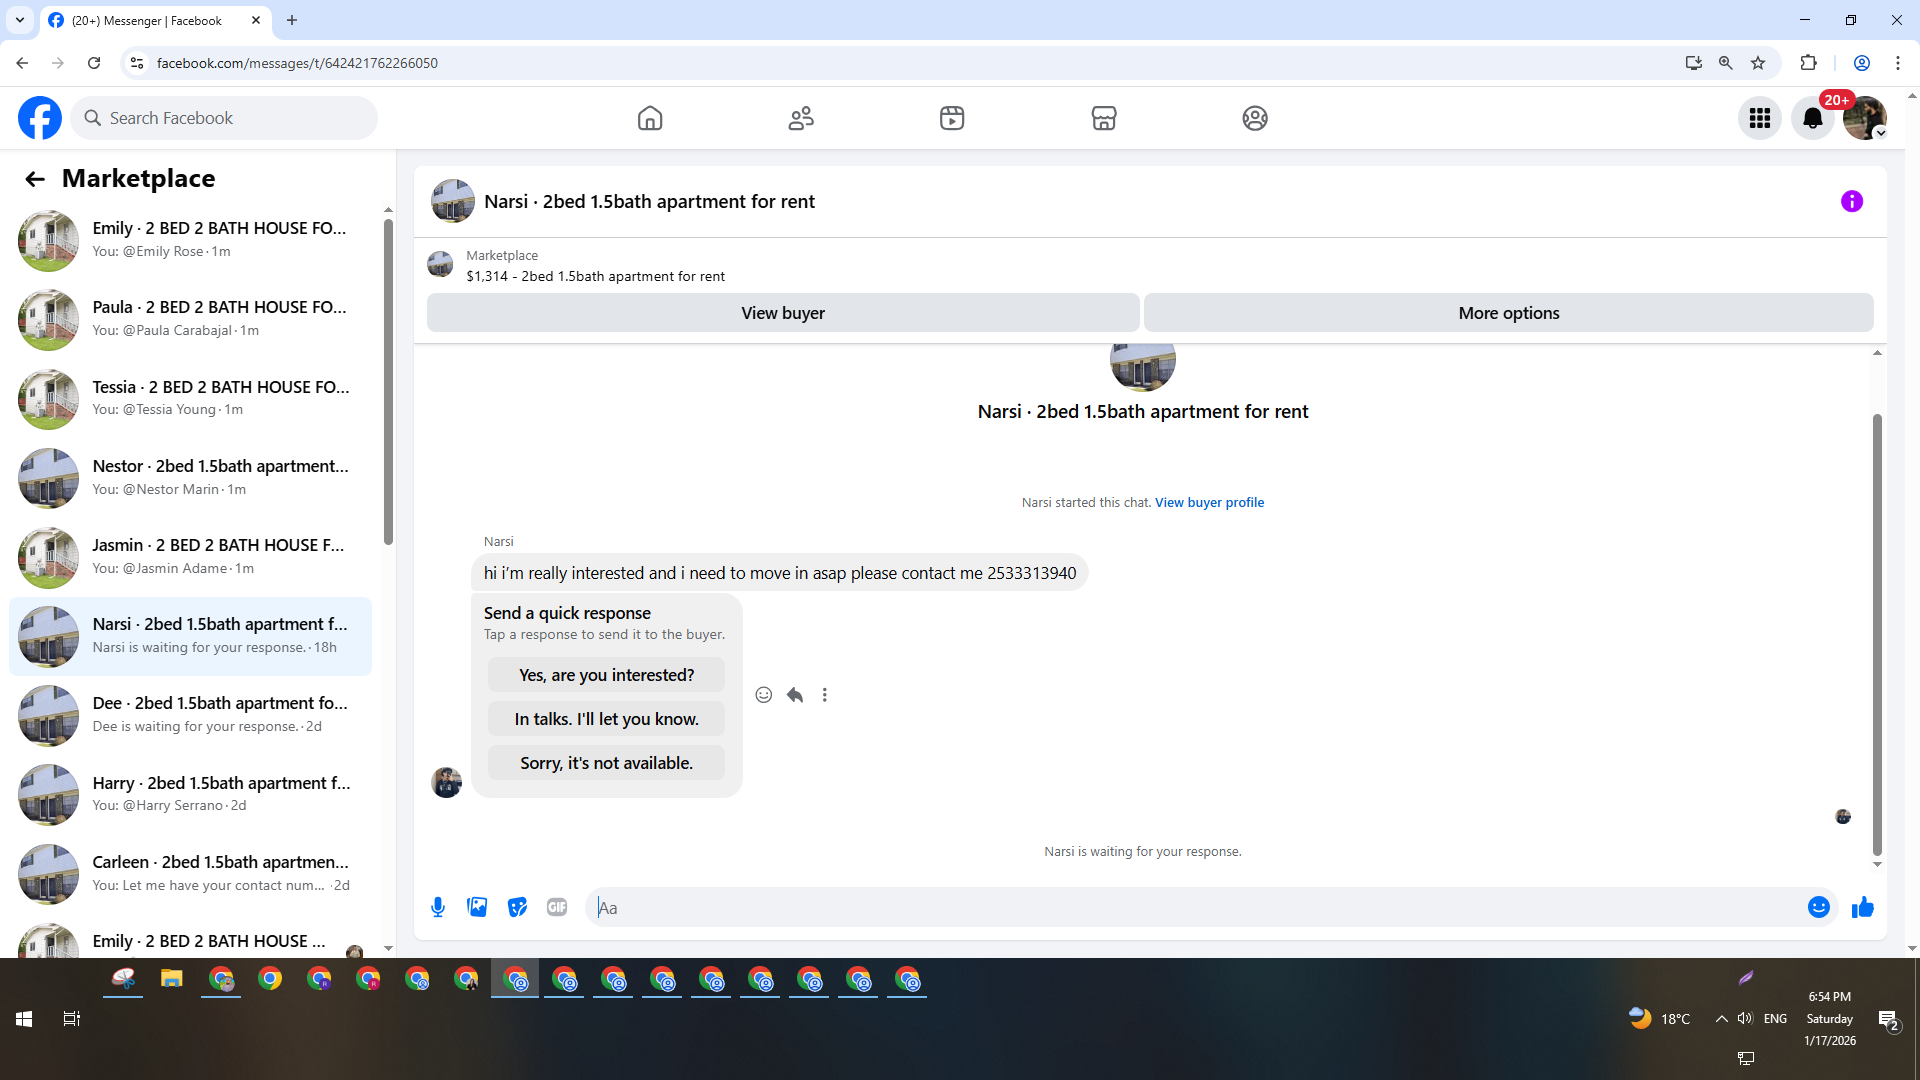Open the Facebook apps grid menu
Viewport: 1920px width, 1080px height.
pos(1759,118)
